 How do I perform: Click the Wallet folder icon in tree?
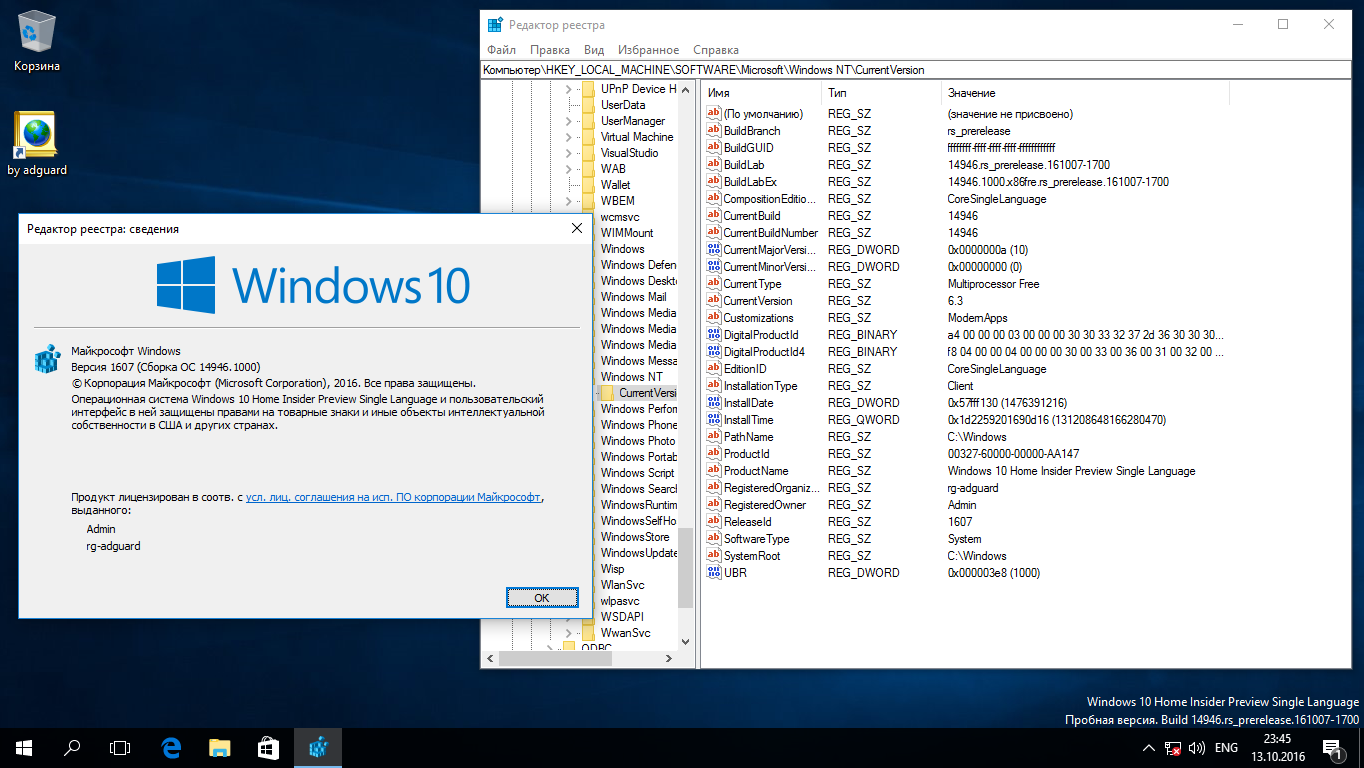[588, 185]
